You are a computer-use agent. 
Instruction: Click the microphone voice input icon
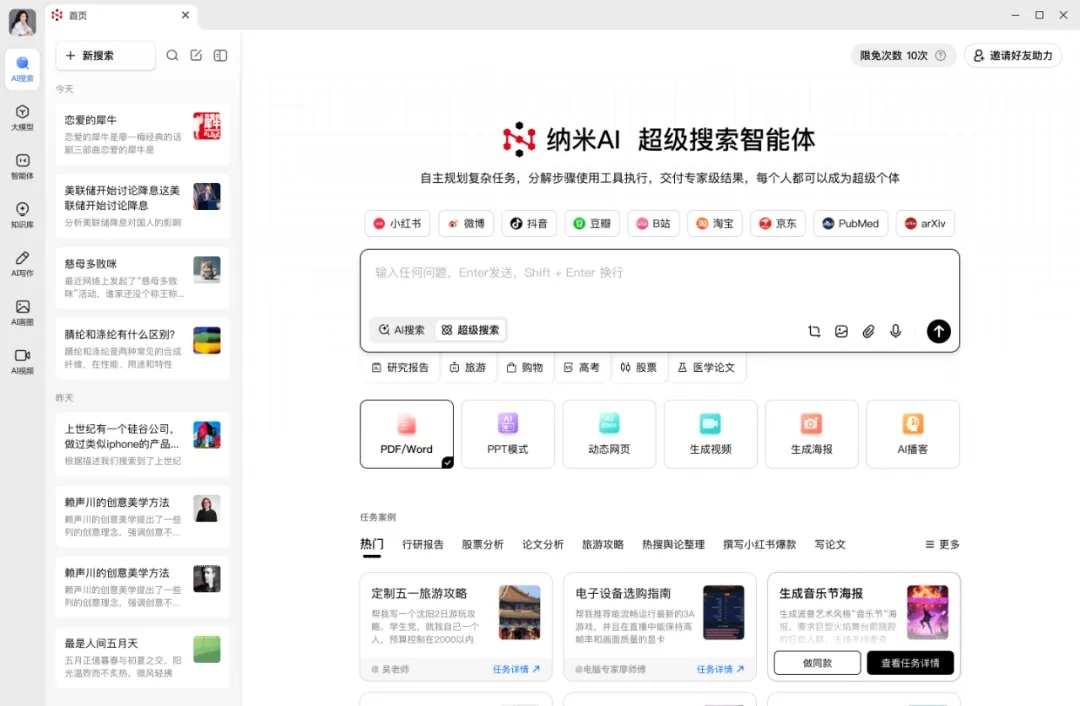895,331
